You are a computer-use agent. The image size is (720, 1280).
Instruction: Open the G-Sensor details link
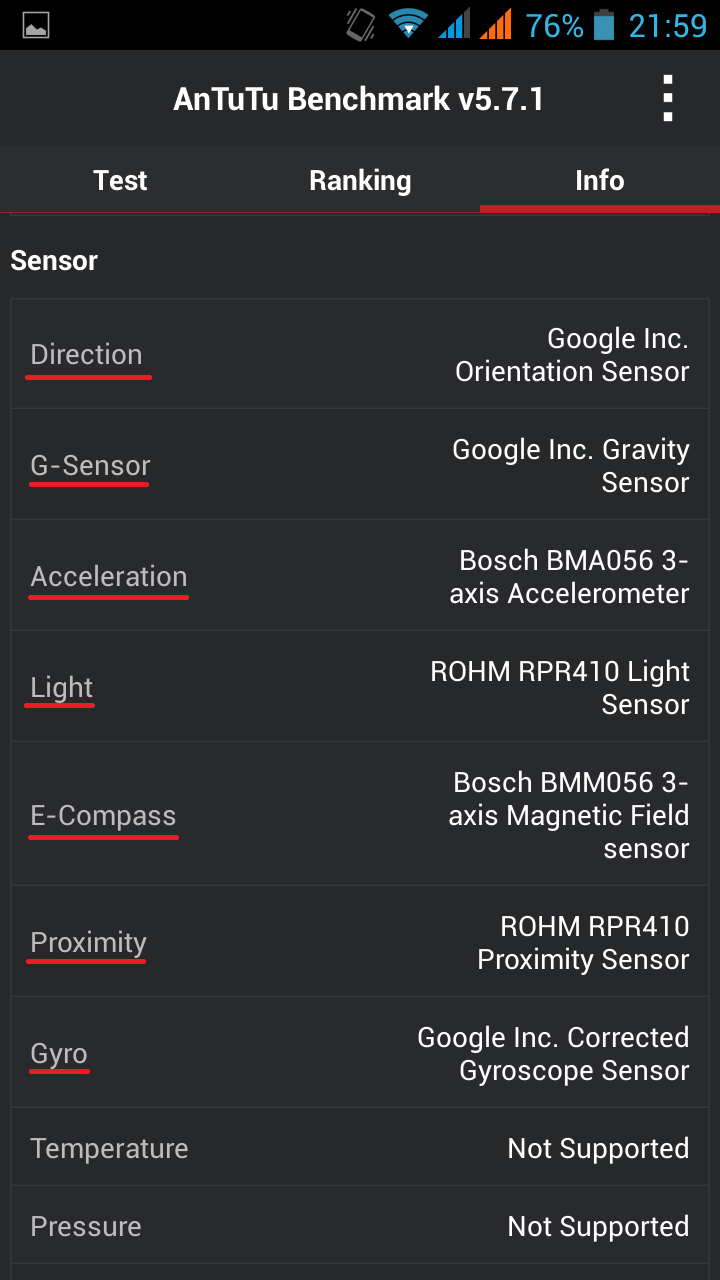(89, 464)
